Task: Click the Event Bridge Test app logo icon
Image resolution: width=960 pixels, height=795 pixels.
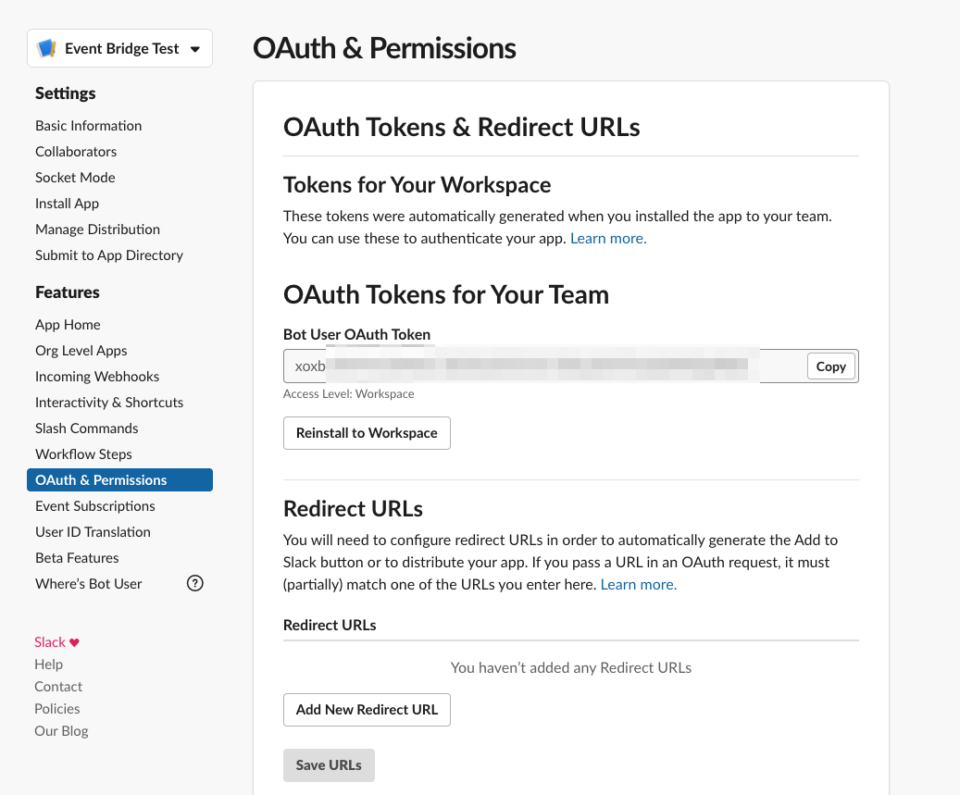Action: (47, 48)
